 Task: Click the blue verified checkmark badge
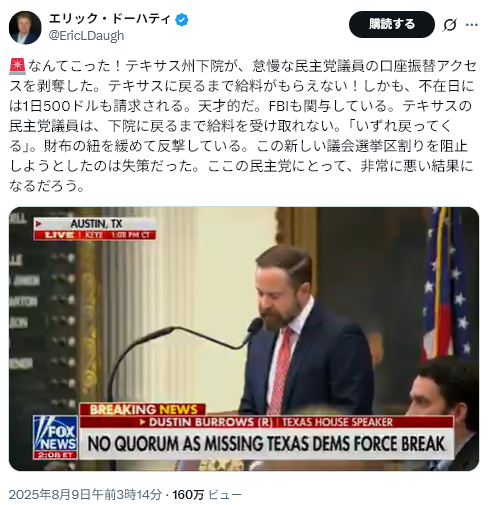pos(182,20)
